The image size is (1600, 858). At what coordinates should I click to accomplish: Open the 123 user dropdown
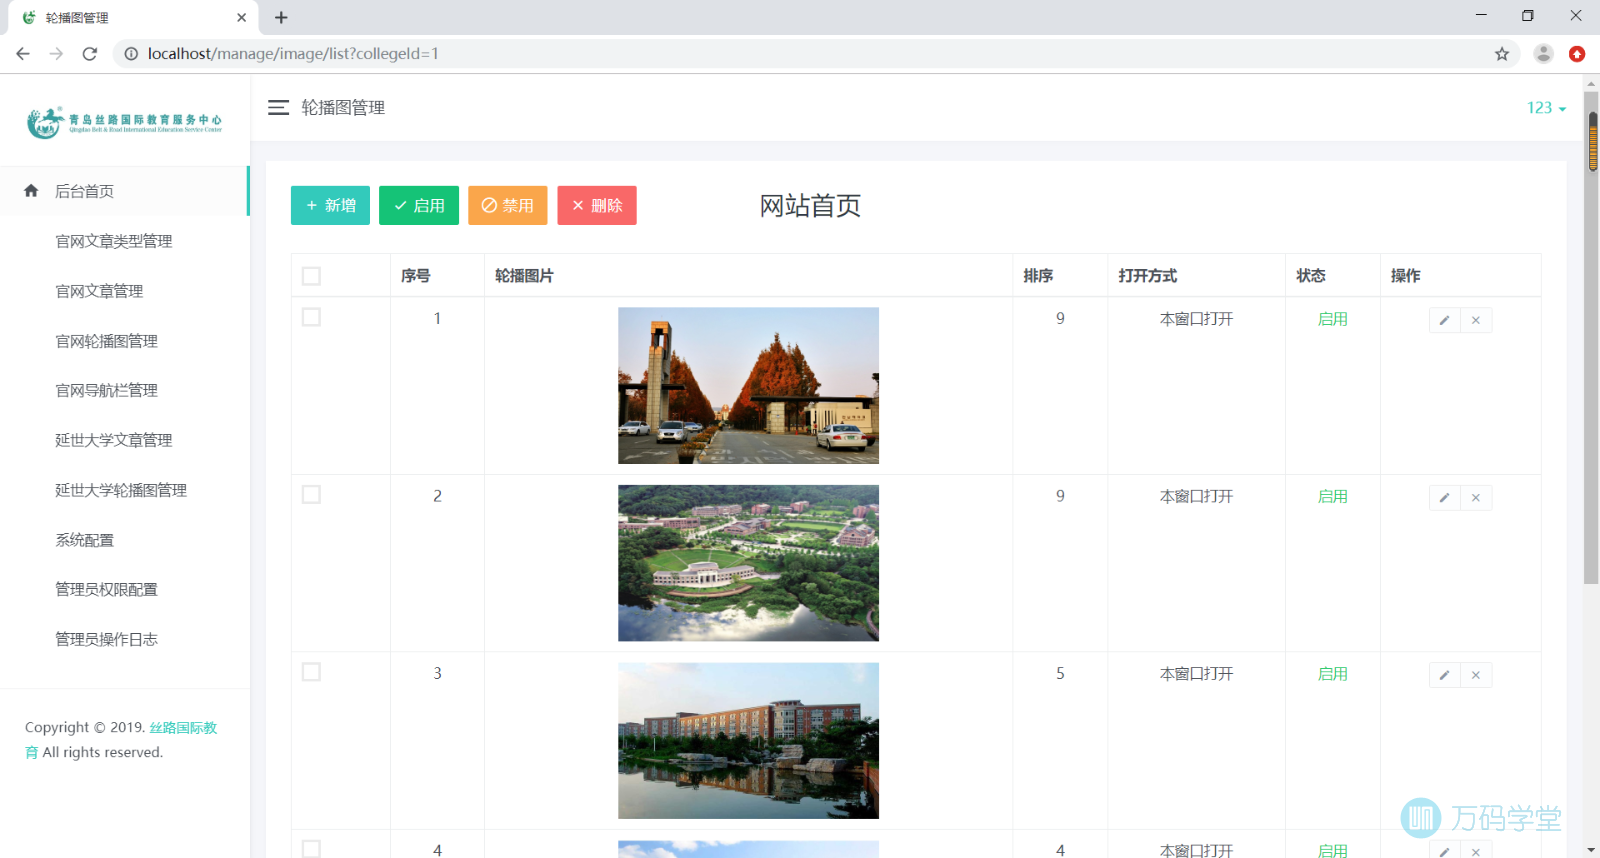1546,108
